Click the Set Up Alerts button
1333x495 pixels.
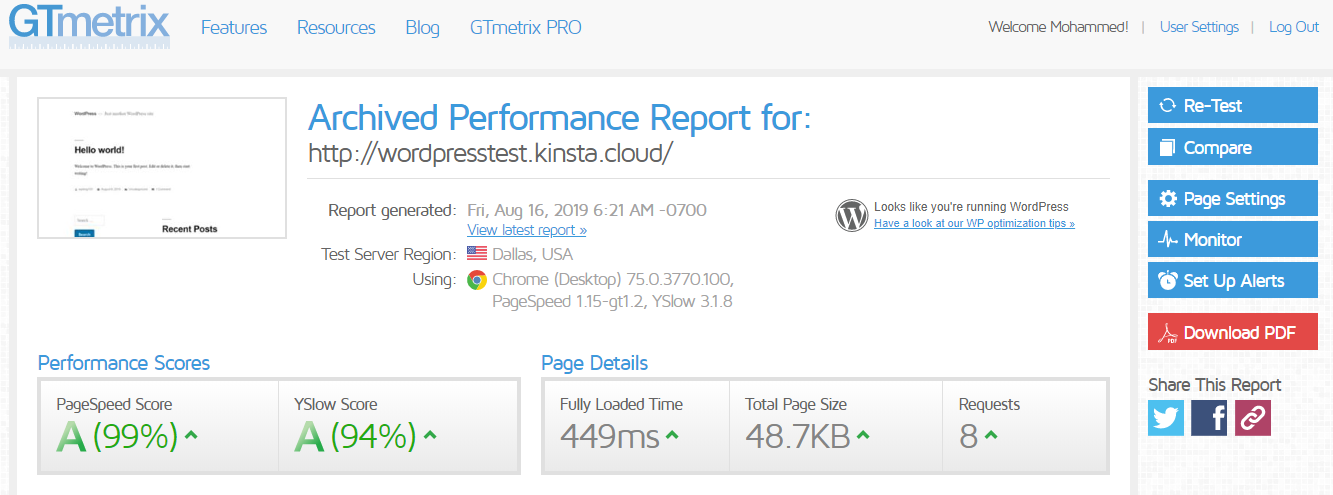[1233, 280]
